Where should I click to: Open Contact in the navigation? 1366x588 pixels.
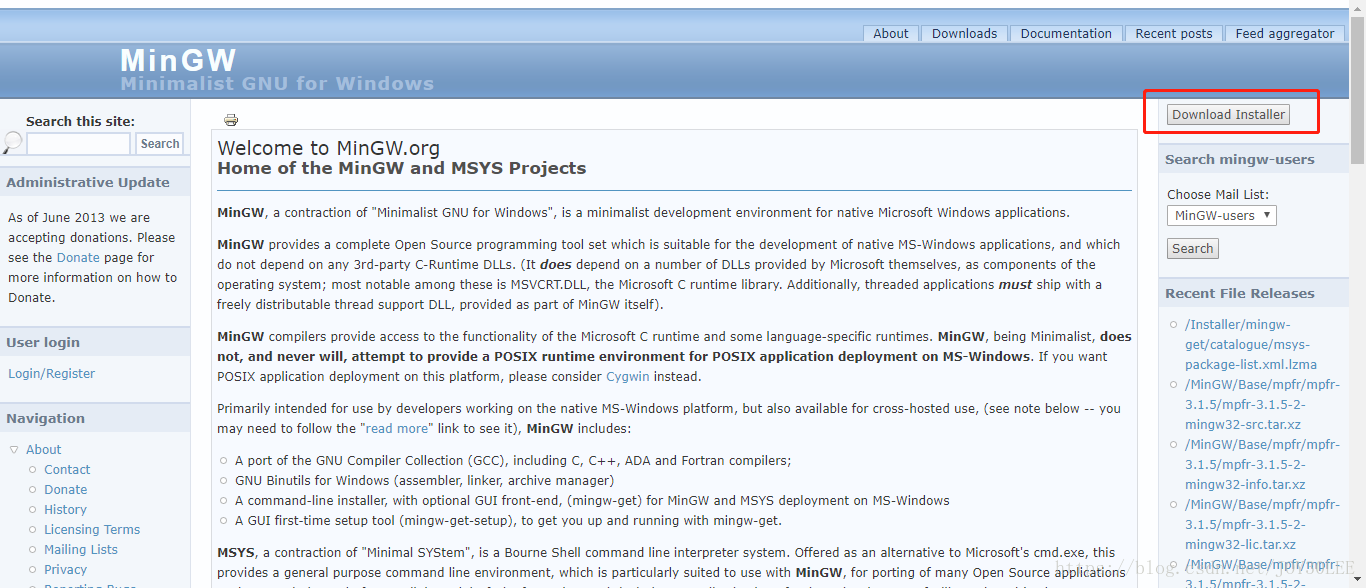point(67,469)
